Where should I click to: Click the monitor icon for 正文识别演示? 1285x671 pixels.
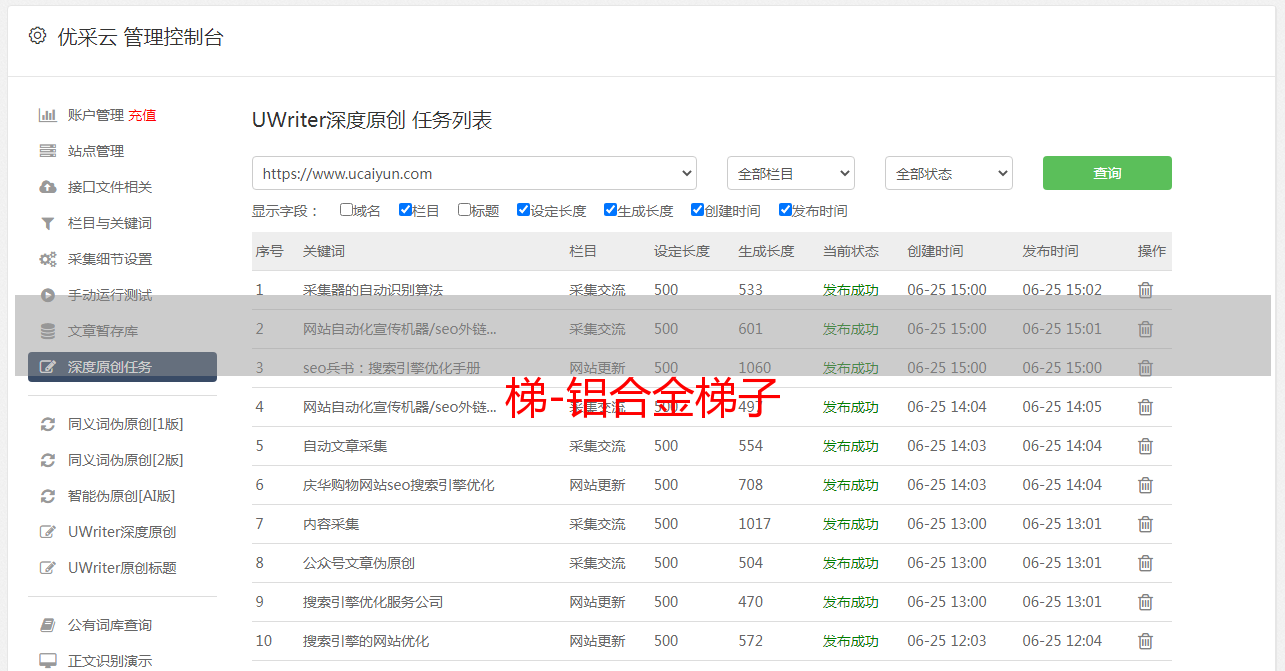(47, 661)
